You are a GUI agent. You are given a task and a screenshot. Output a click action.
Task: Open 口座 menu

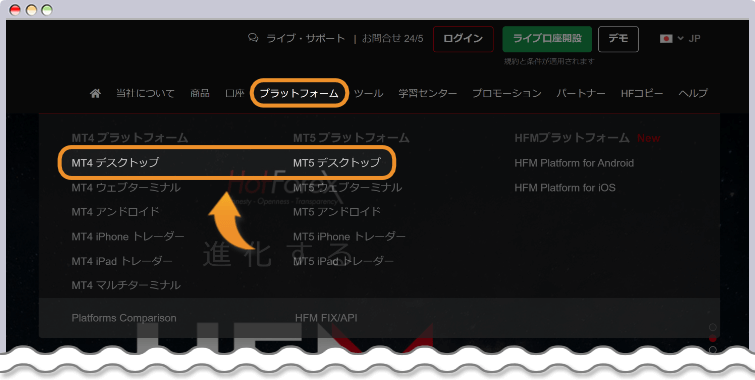point(235,93)
